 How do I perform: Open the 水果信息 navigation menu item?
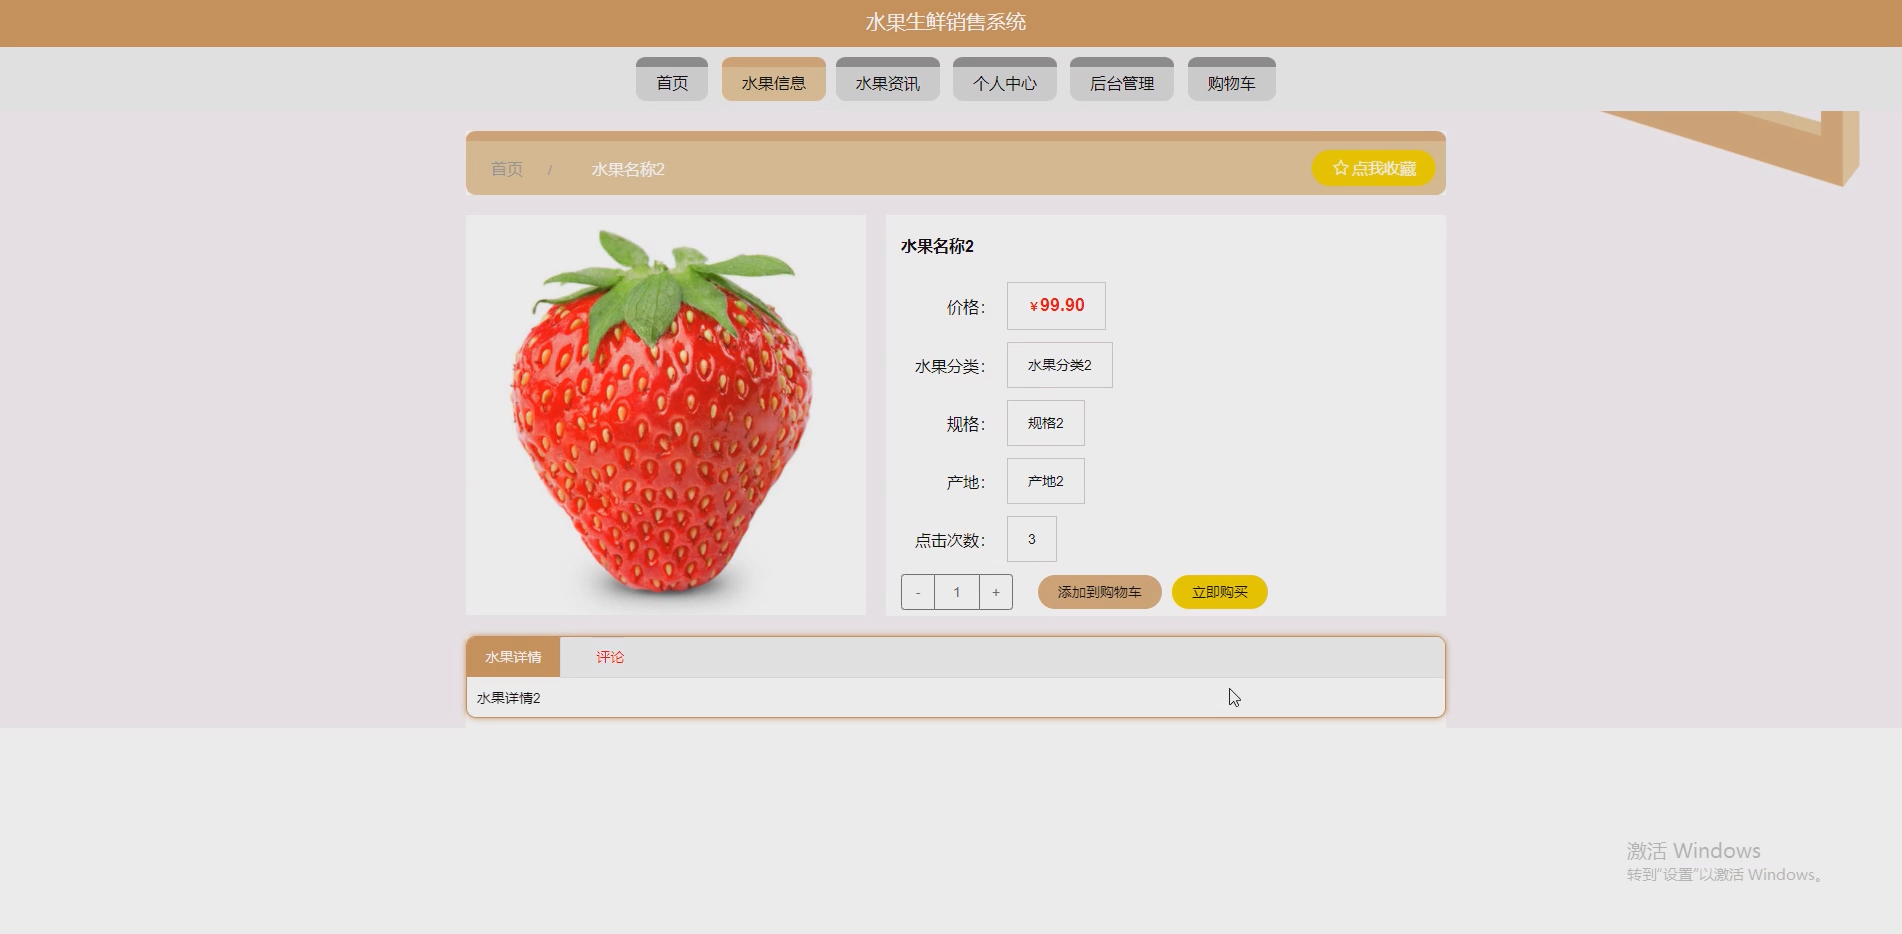tap(773, 79)
